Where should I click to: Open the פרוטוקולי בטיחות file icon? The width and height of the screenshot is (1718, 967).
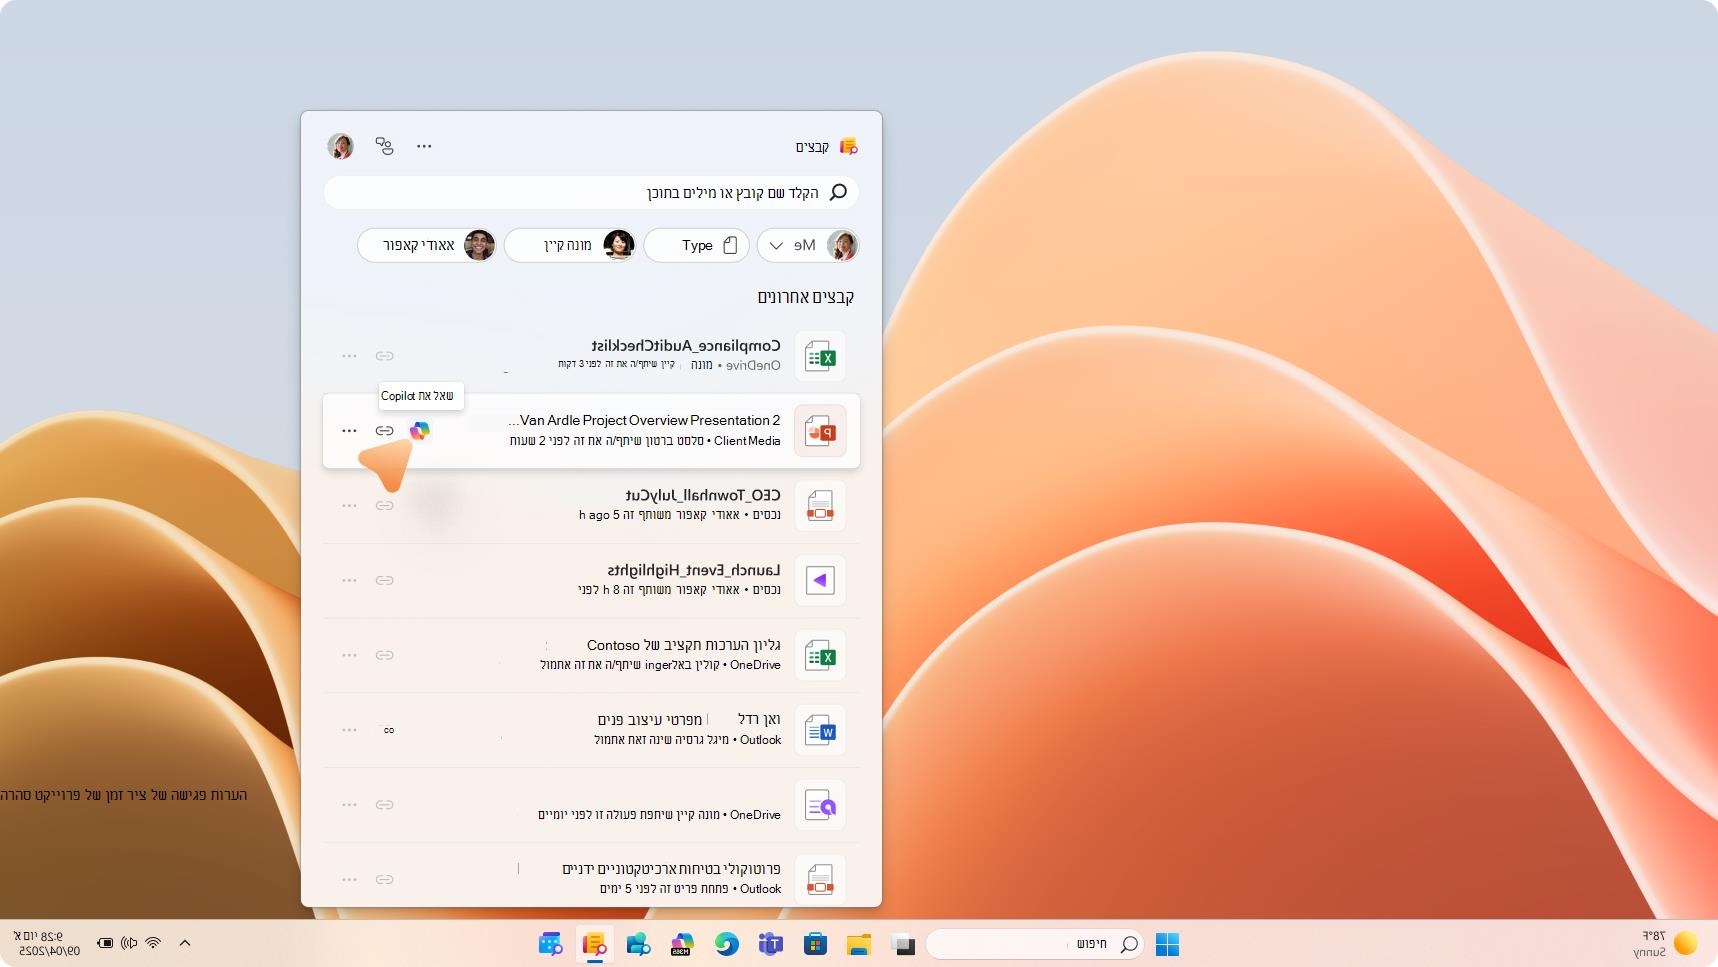click(820, 879)
